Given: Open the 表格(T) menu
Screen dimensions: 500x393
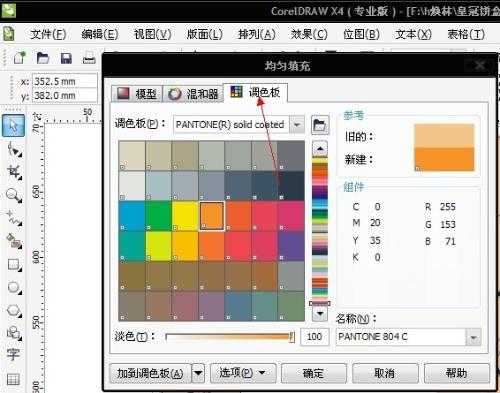Looking at the screenshot, I should point(466,34).
